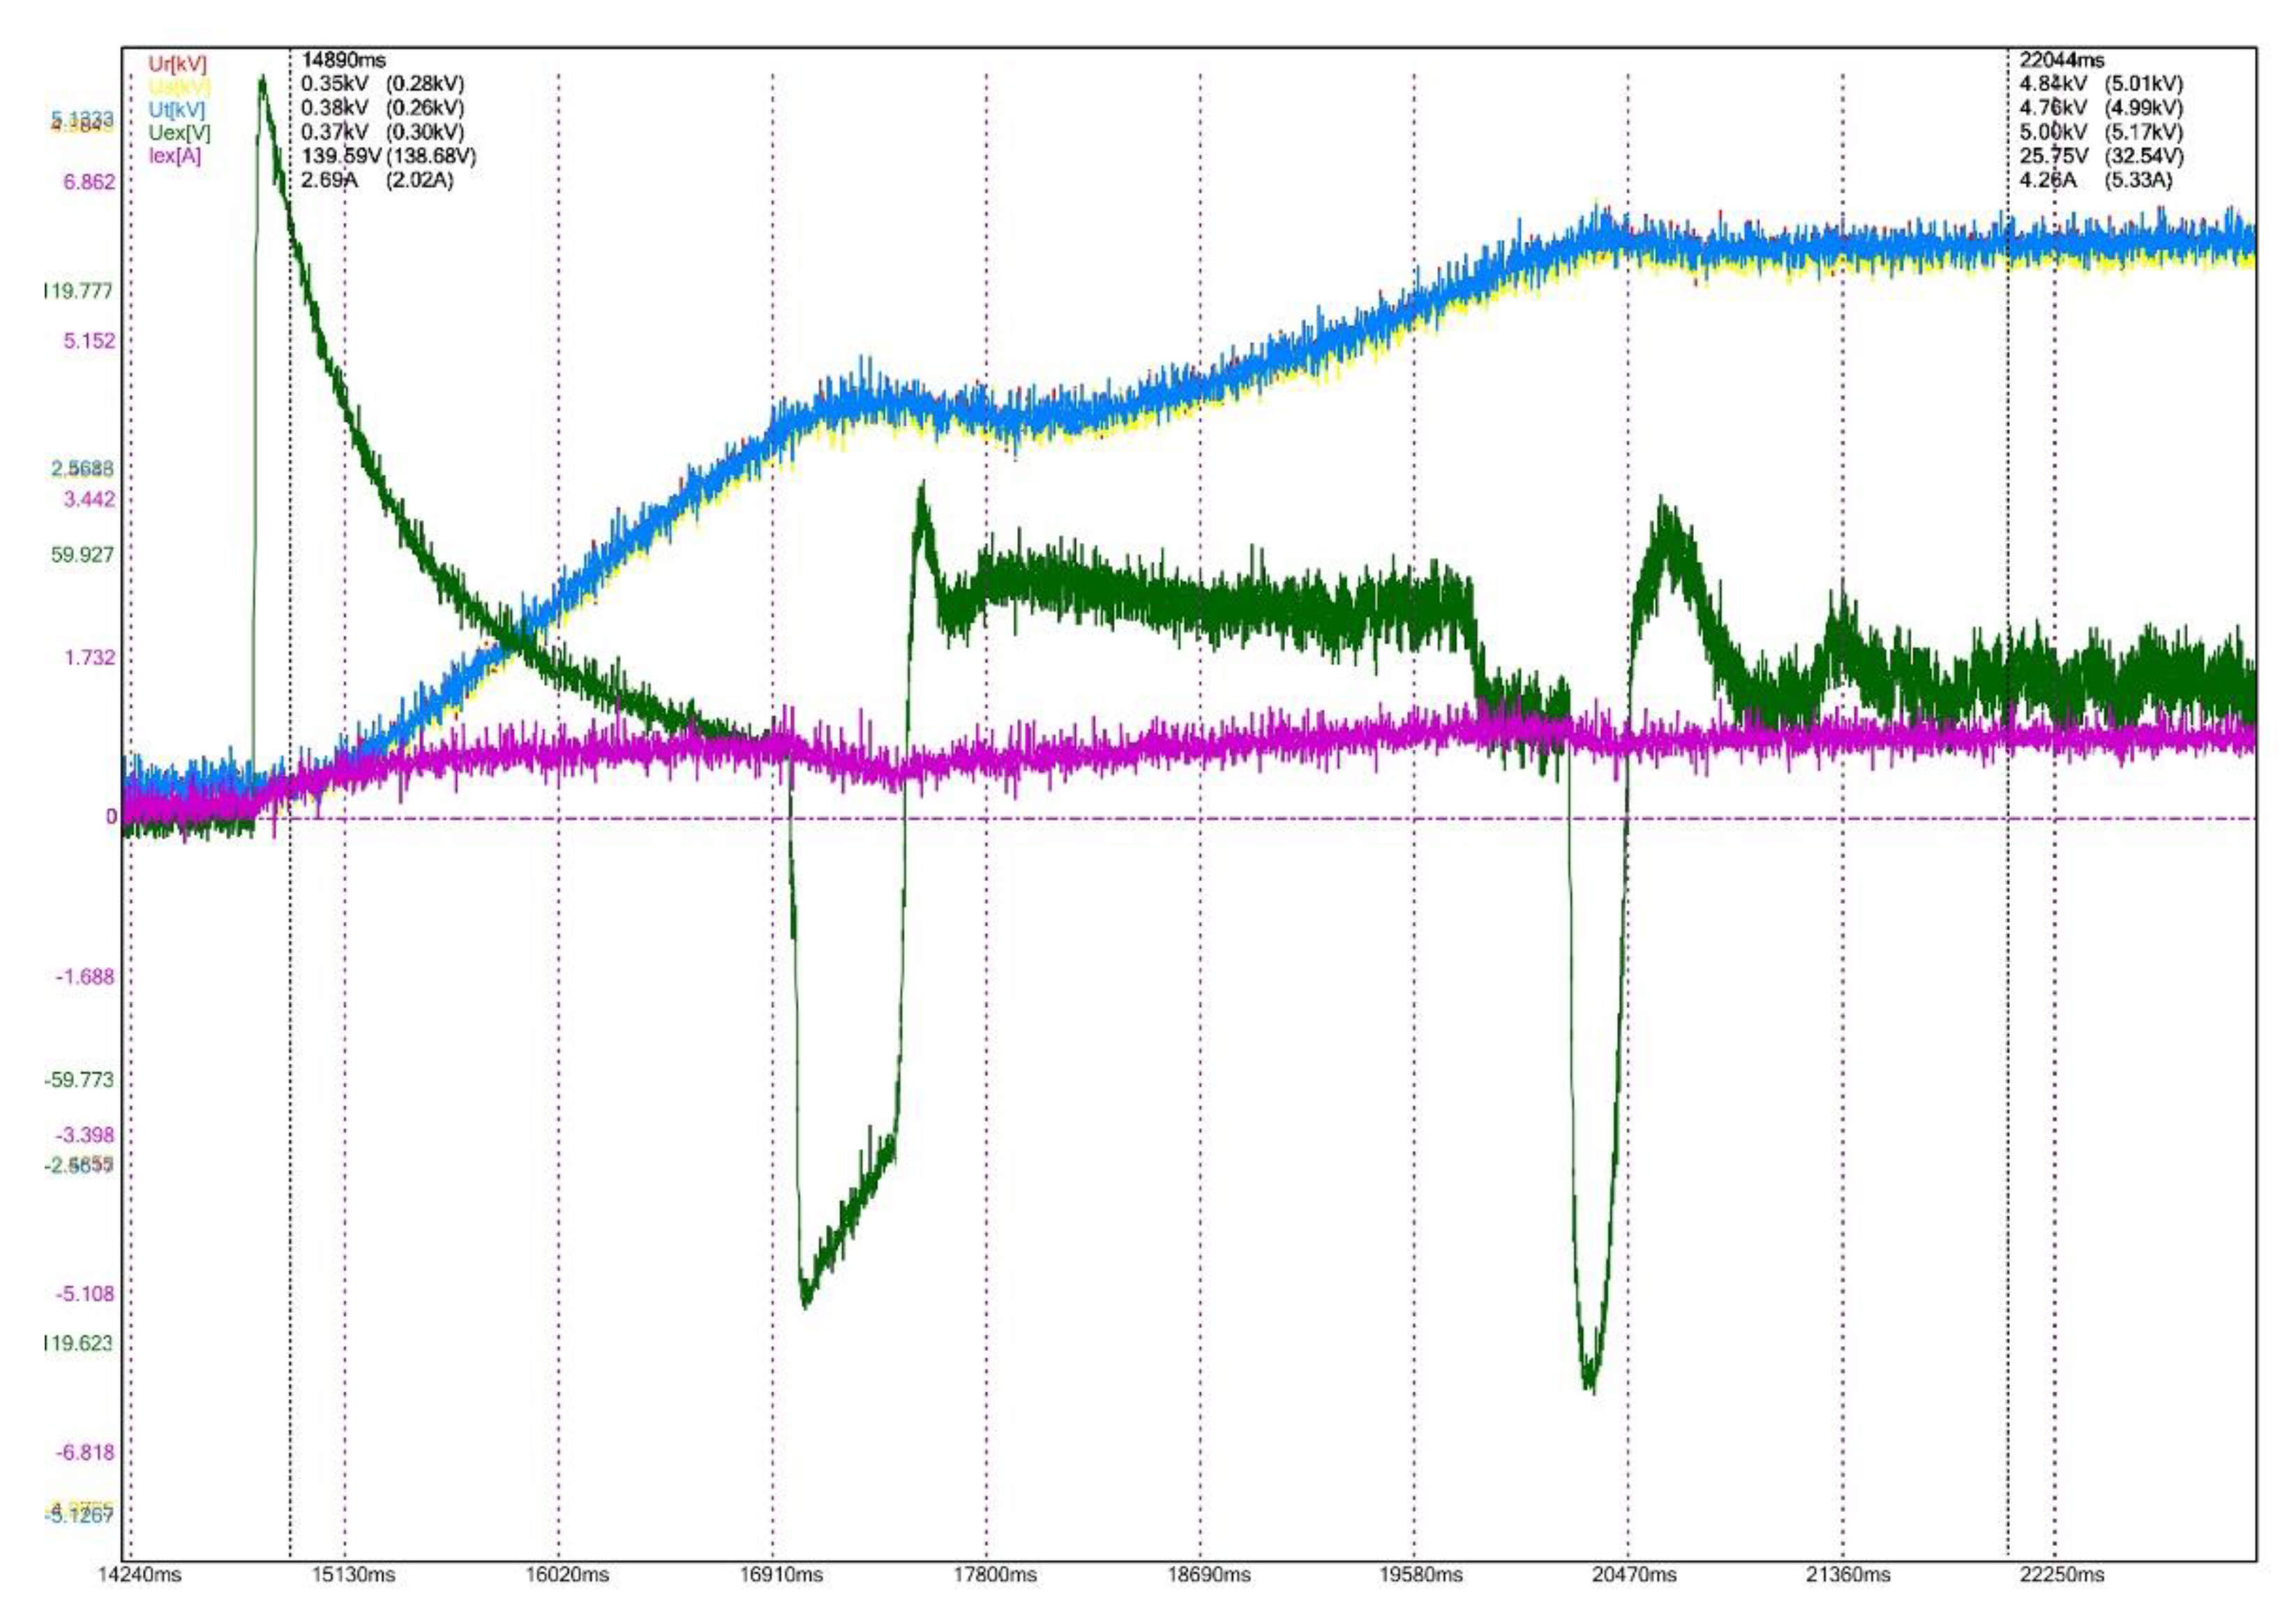Click the blue Ut[kV] legend label
The width and height of the screenshot is (2296, 1620).
(x=177, y=109)
